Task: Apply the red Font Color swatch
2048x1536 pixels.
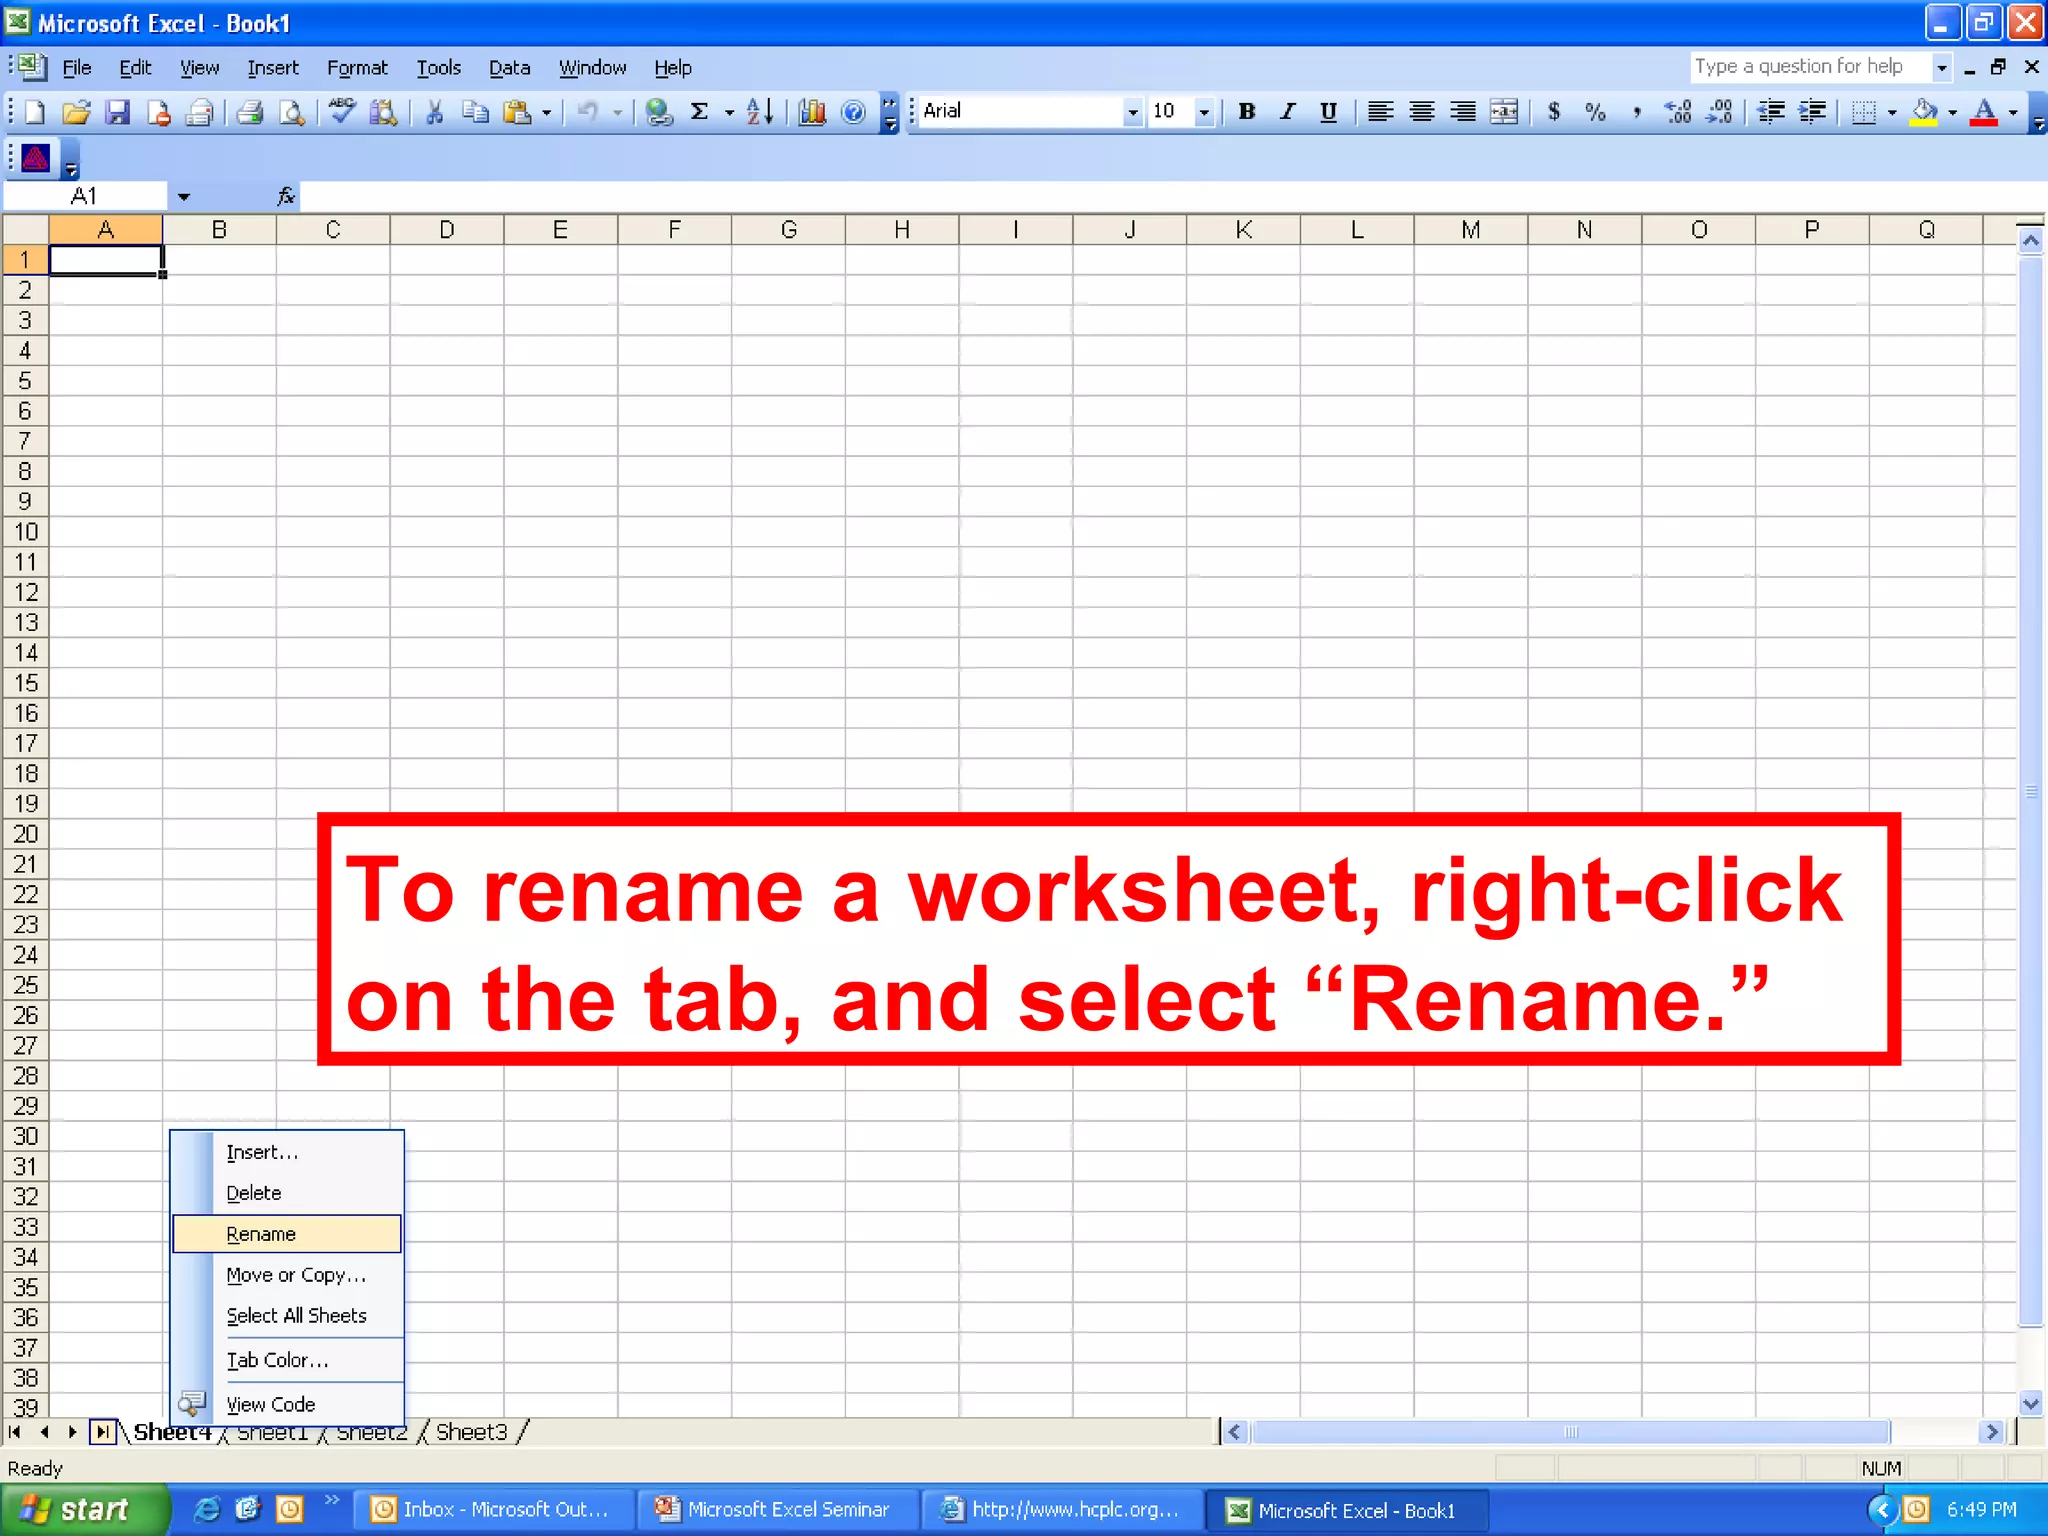Action: 1985,112
